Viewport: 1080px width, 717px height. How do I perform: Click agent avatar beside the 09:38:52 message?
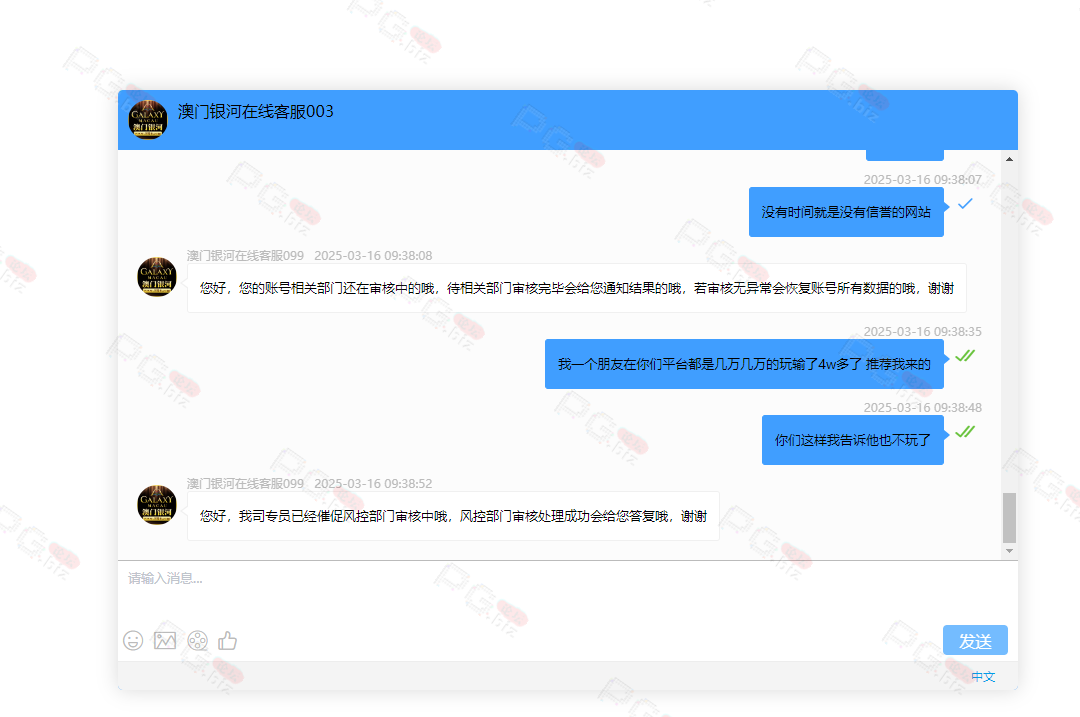click(x=157, y=505)
